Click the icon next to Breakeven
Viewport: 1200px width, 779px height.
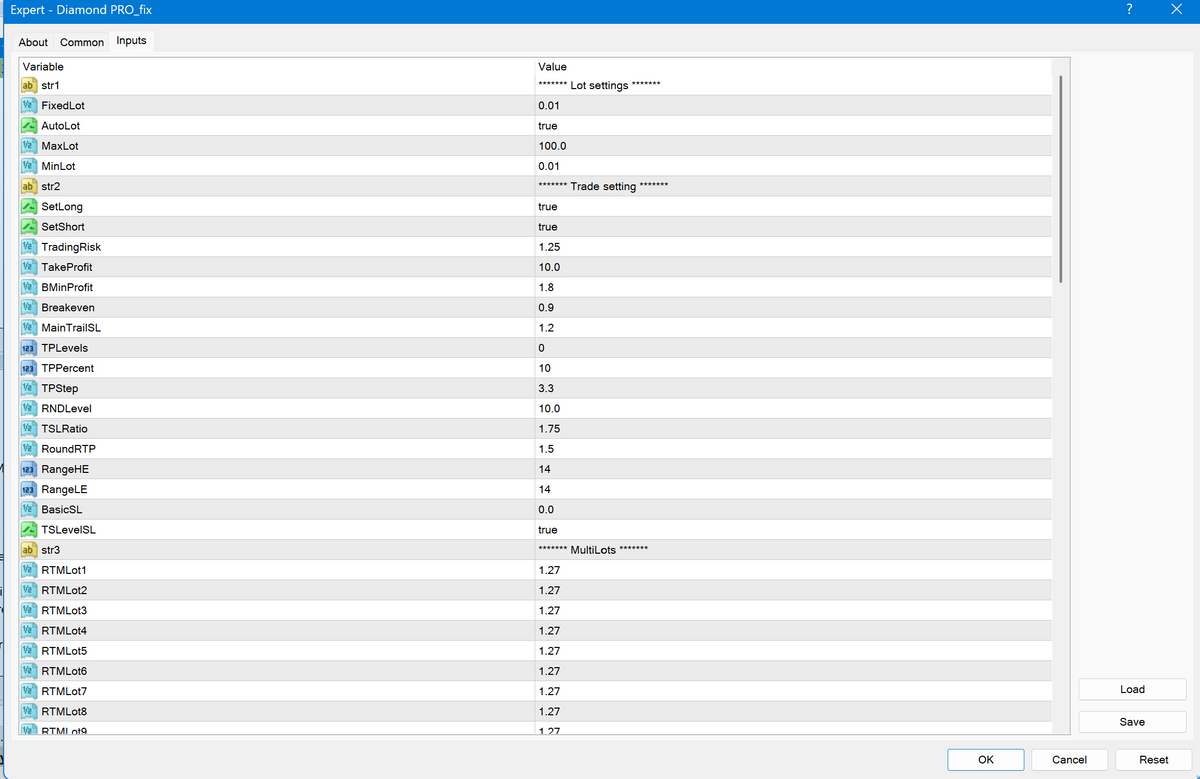coord(29,307)
